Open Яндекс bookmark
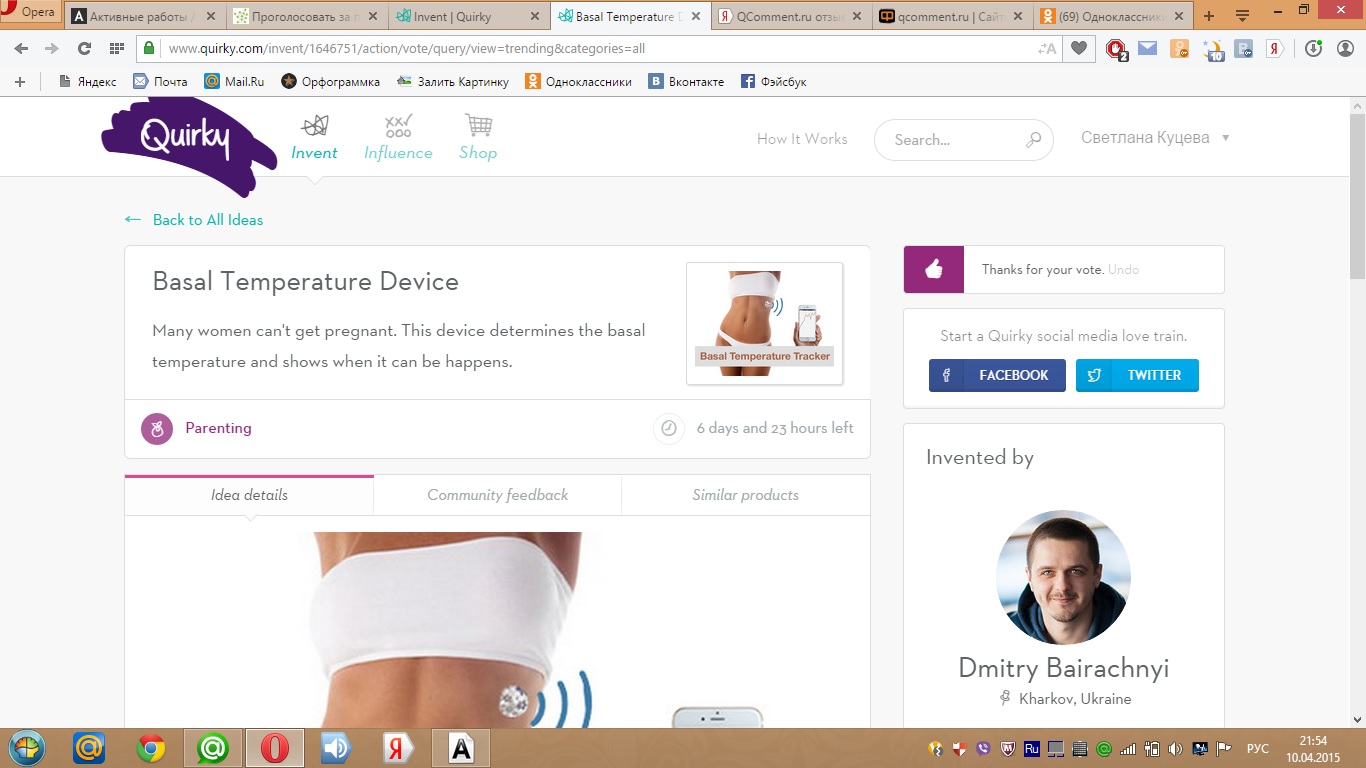This screenshot has width=1366, height=768. point(87,81)
